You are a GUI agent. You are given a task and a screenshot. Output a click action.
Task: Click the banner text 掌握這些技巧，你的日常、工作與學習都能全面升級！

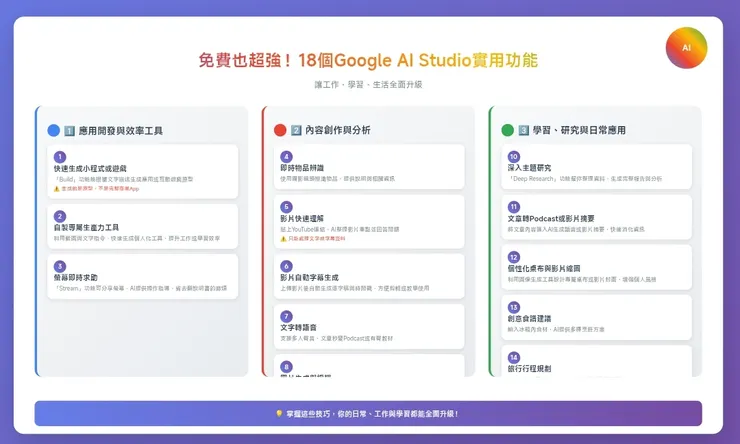[372, 414]
